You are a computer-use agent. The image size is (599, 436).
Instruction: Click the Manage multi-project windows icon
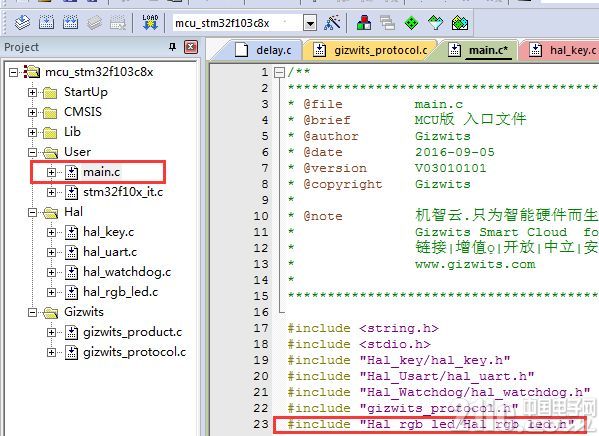coord(388,23)
